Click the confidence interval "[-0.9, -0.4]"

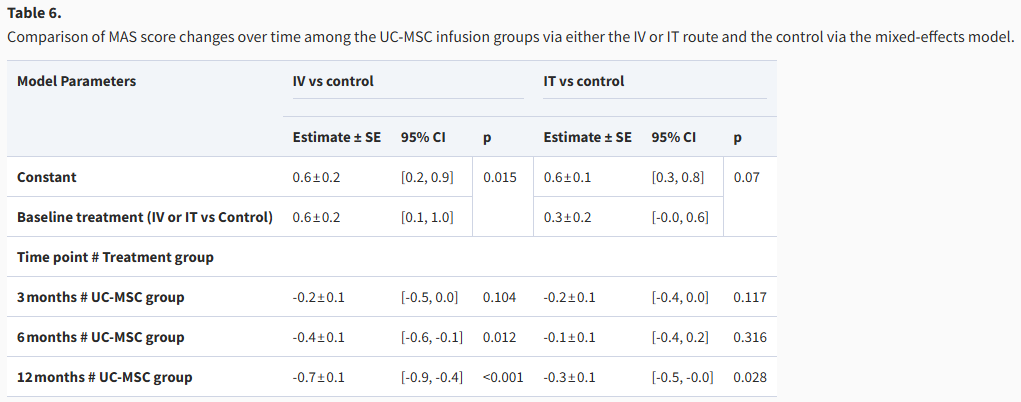[x=431, y=377]
